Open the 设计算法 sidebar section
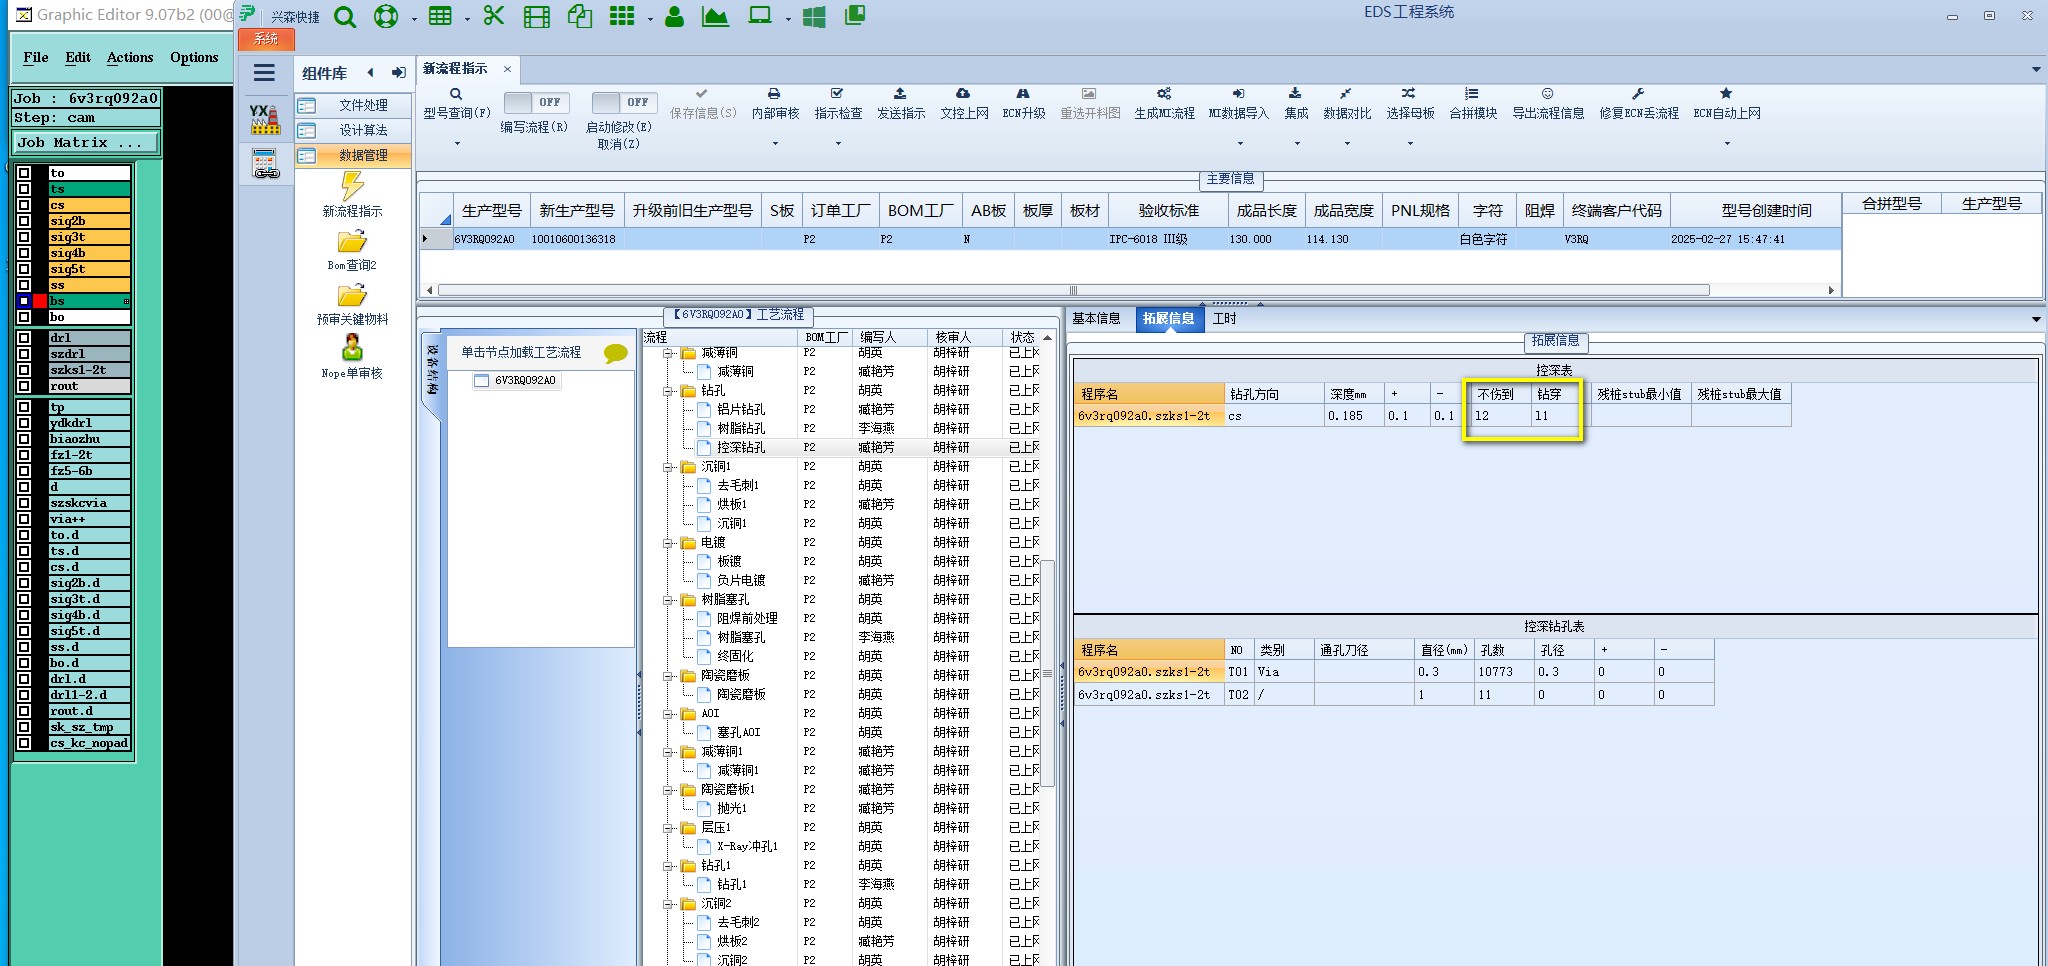Viewport: 2048px width, 966px height. 354,130
